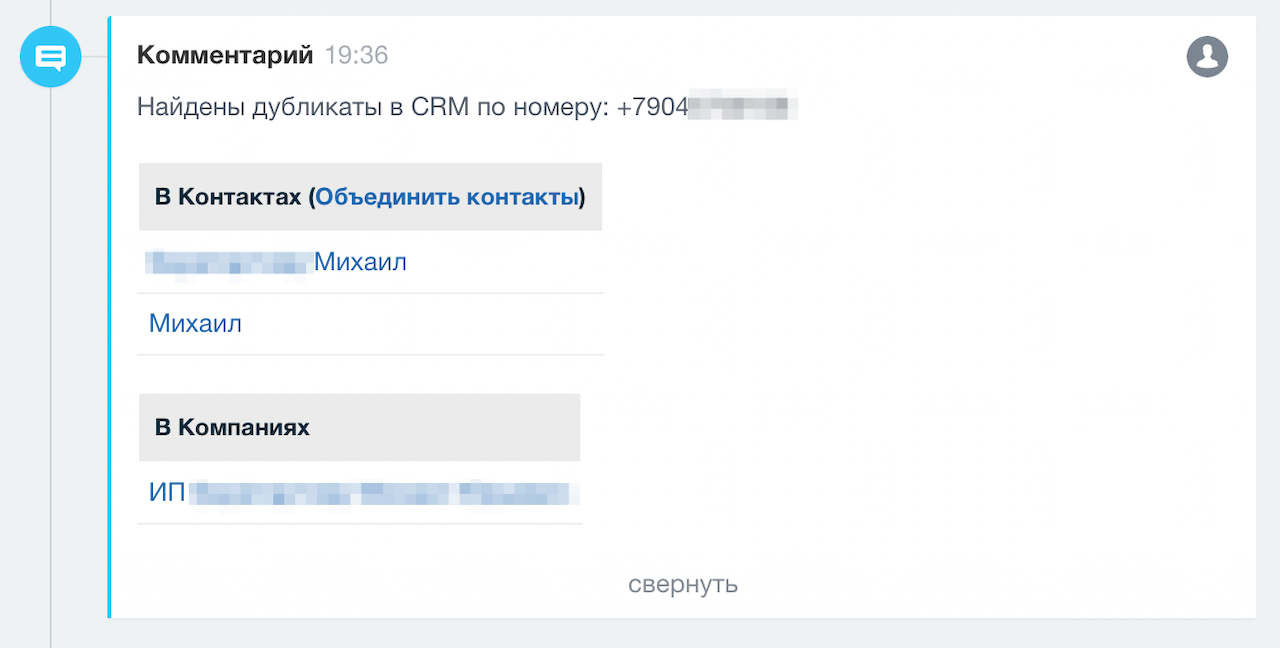This screenshot has height=648, width=1280.
Task: Select the phone number starting with +7904
Action: [706, 107]
